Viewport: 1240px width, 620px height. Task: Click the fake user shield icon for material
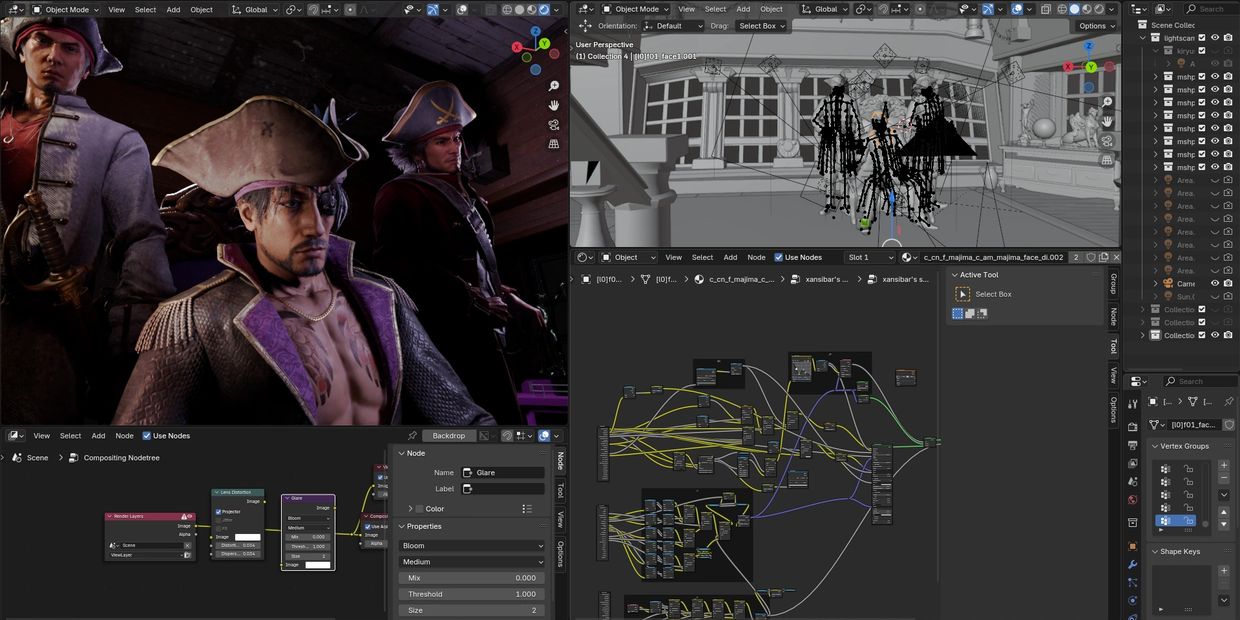1090,257
